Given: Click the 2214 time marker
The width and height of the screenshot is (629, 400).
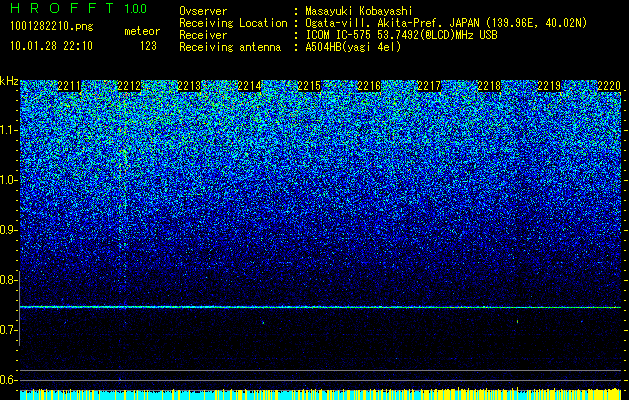Looking at the screenshot, I should point(249,86).
